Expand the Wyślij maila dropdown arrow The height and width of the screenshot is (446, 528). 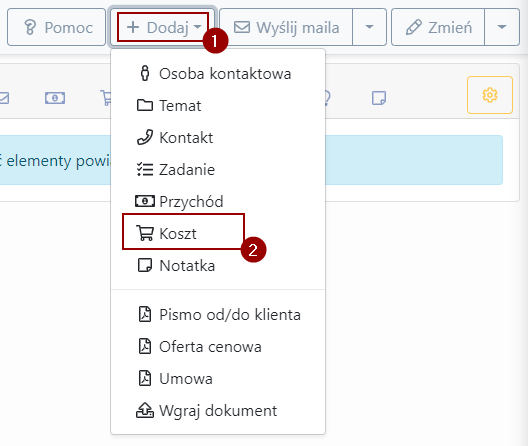coord(369,27)
